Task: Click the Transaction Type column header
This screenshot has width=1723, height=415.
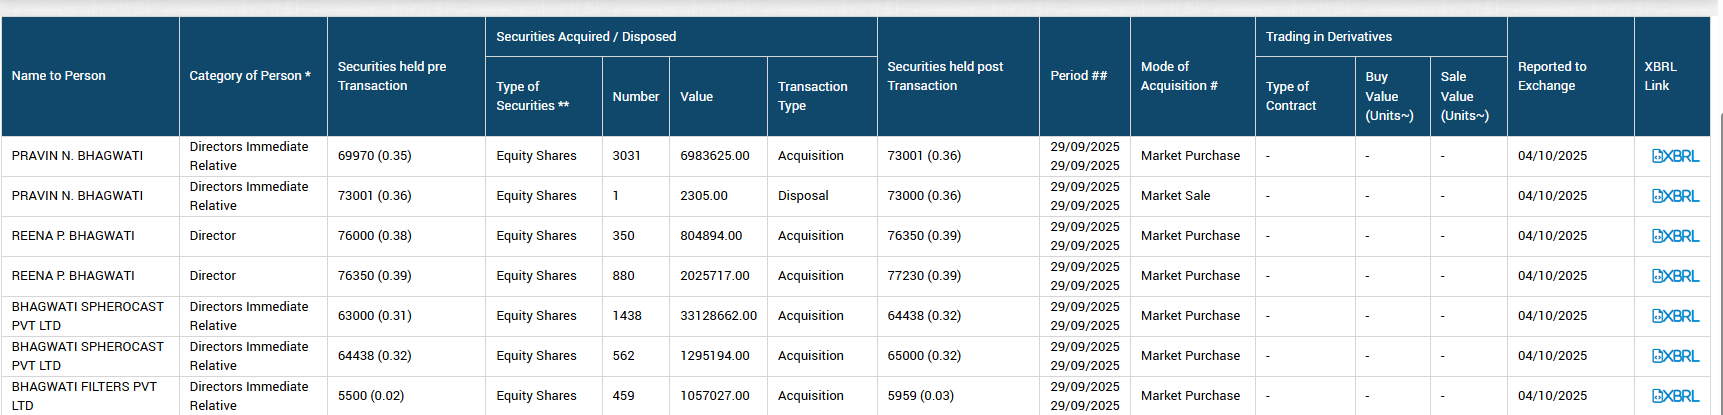Action: 812,96
